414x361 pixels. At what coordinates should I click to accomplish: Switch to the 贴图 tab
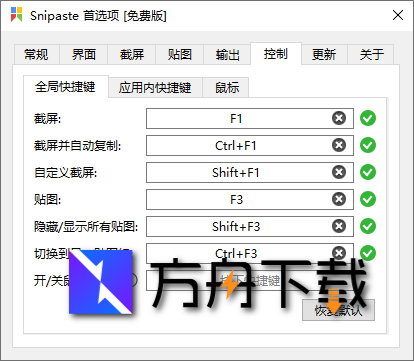(x=180, y=54)
